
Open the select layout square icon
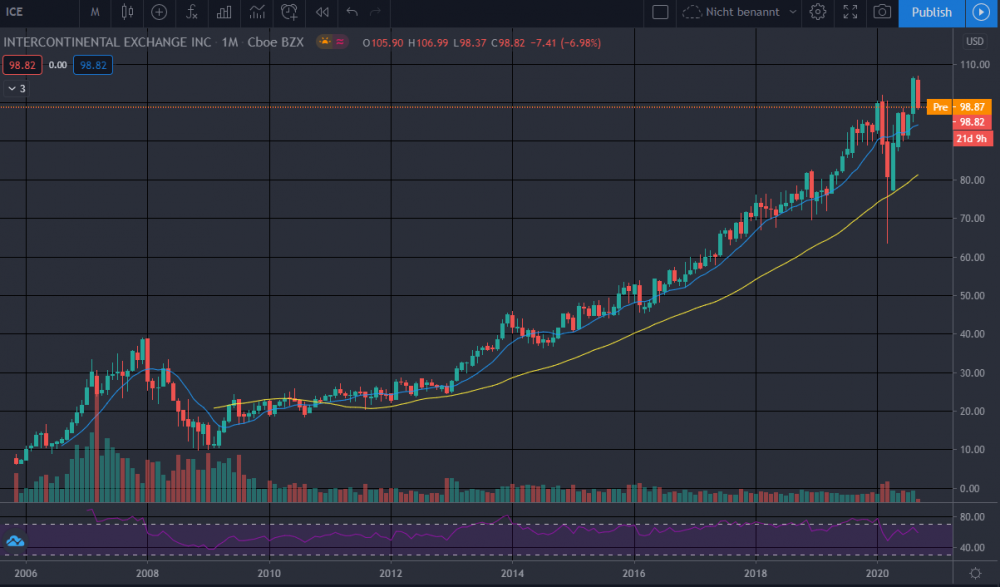[x=660, y=12]
